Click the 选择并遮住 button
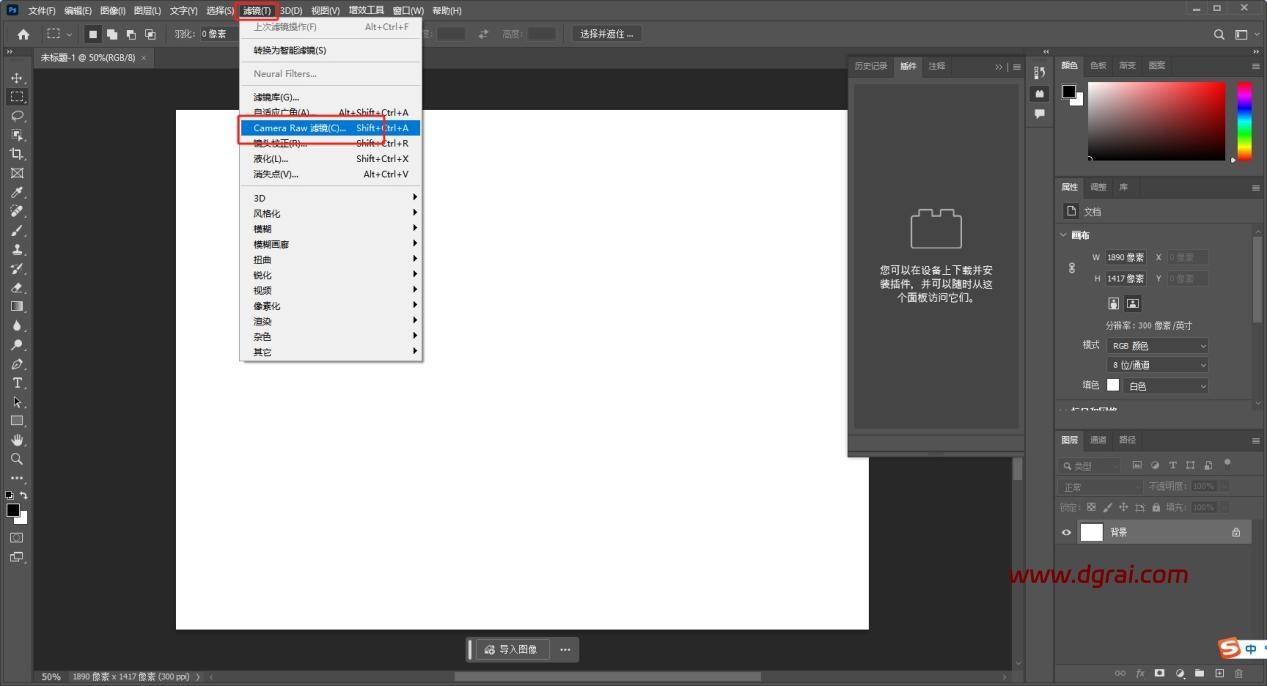The width and height of the screenshot is (1267, 686). 607,34
